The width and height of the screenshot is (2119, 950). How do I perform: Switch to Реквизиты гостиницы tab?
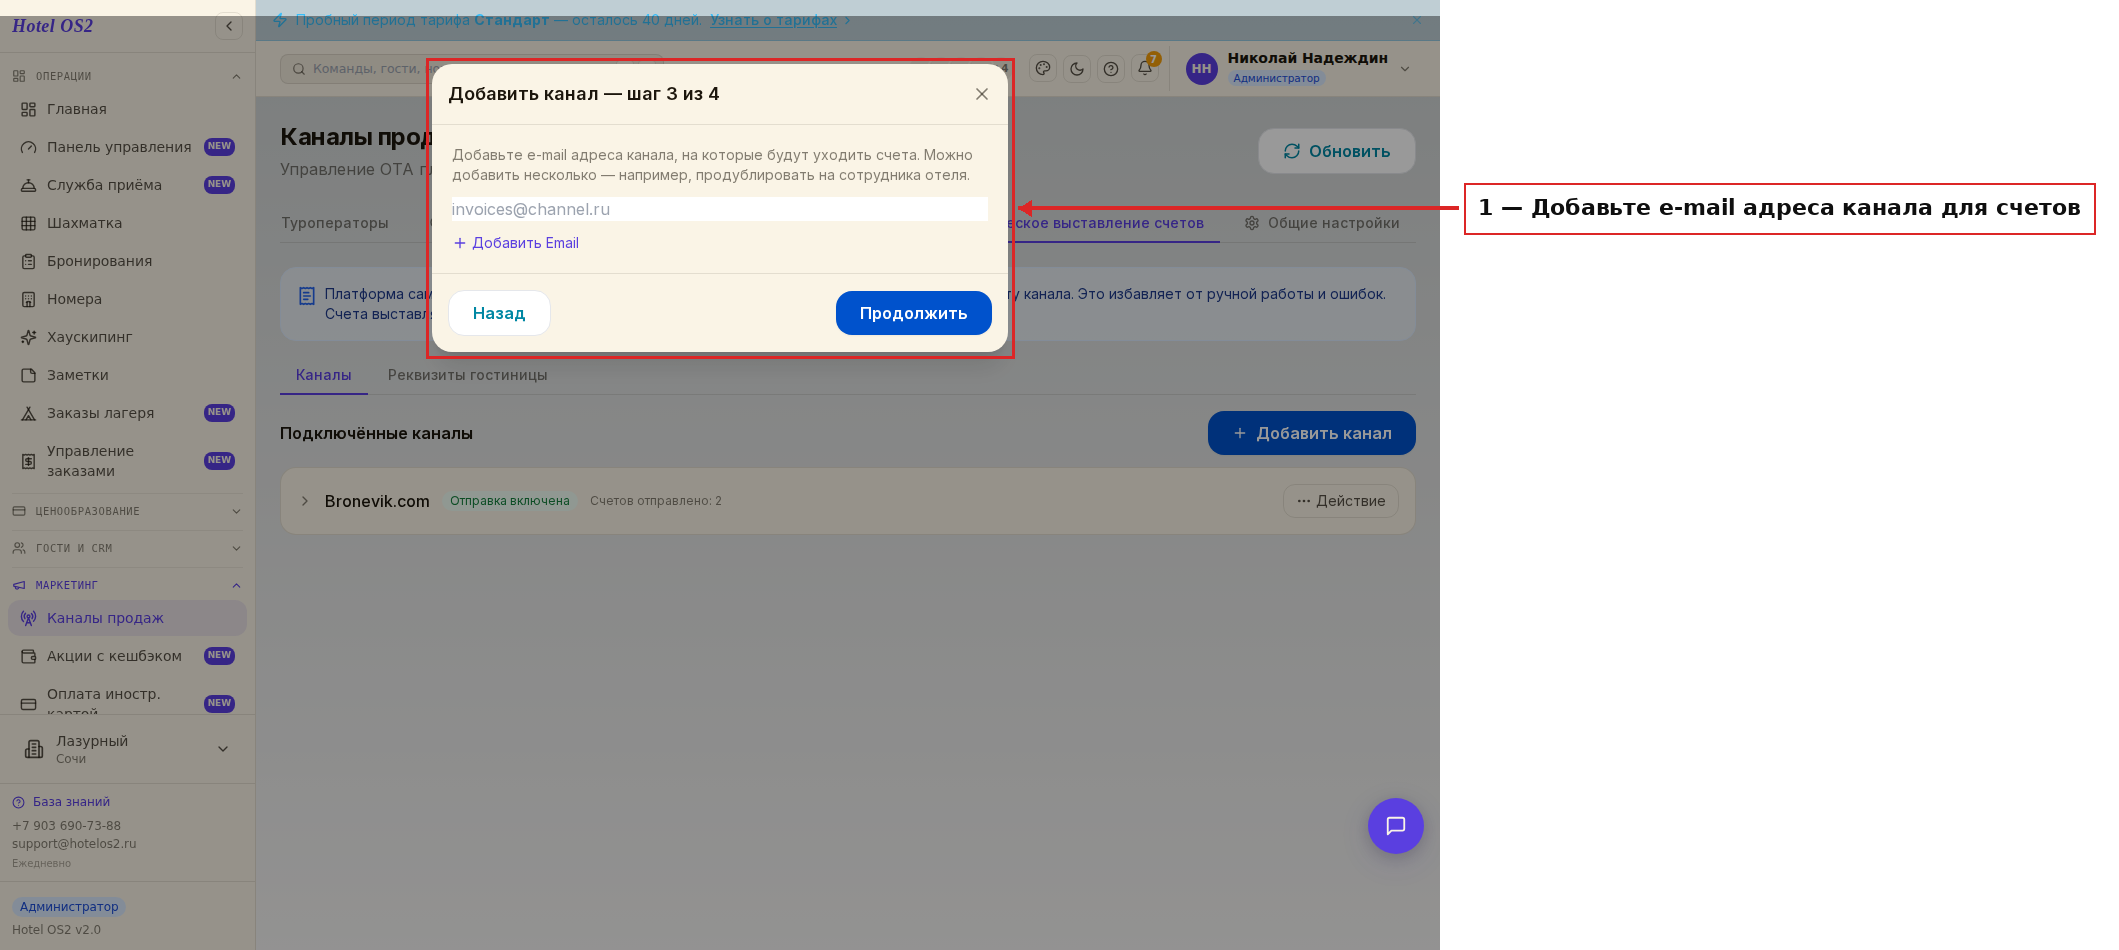pos(467,375)
